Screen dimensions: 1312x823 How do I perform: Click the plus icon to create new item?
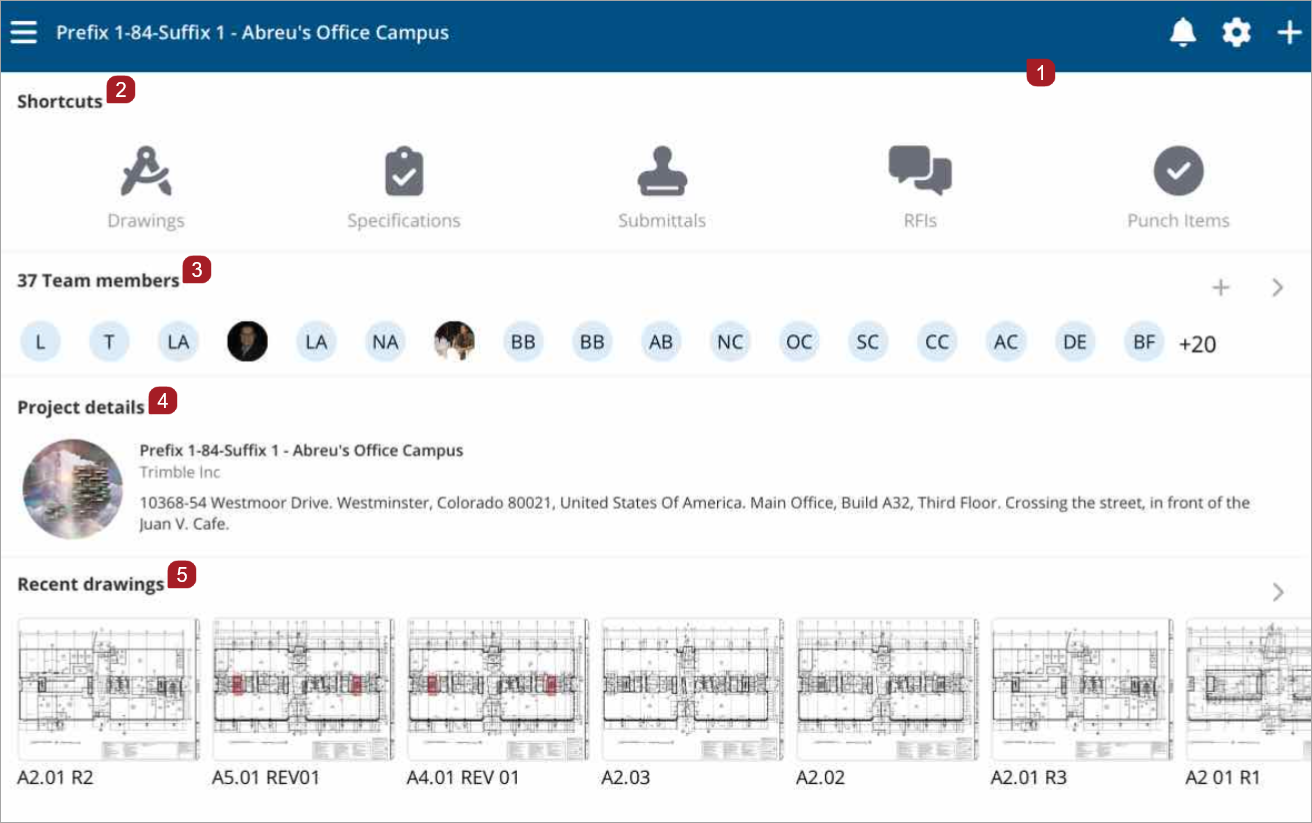pos(1288,31)
